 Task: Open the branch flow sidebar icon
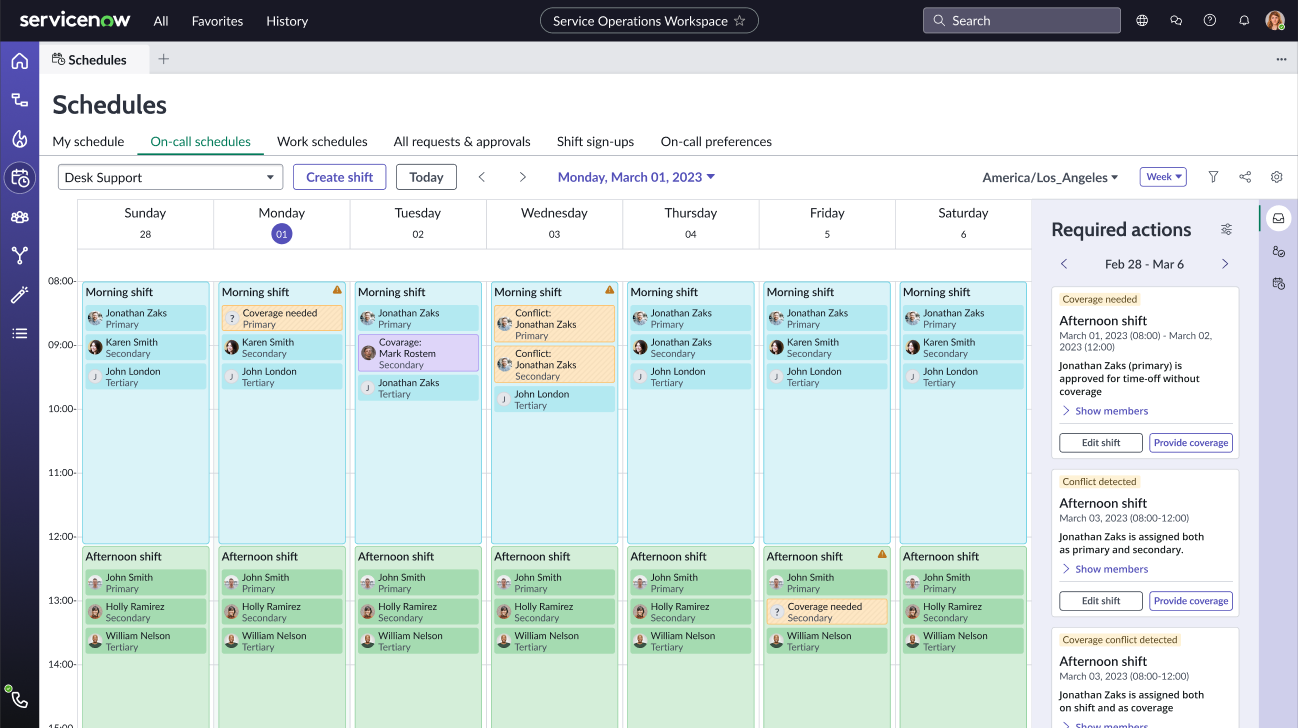click(19, 256)
